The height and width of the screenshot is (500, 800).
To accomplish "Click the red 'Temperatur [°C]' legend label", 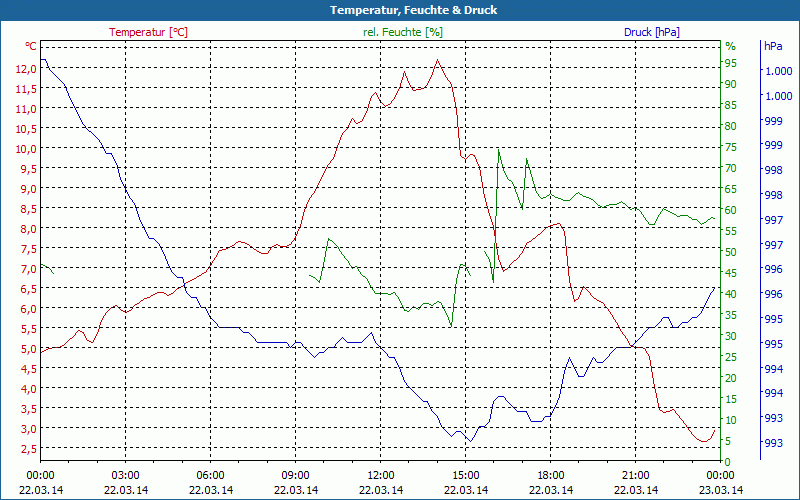I will click(148, 32).
